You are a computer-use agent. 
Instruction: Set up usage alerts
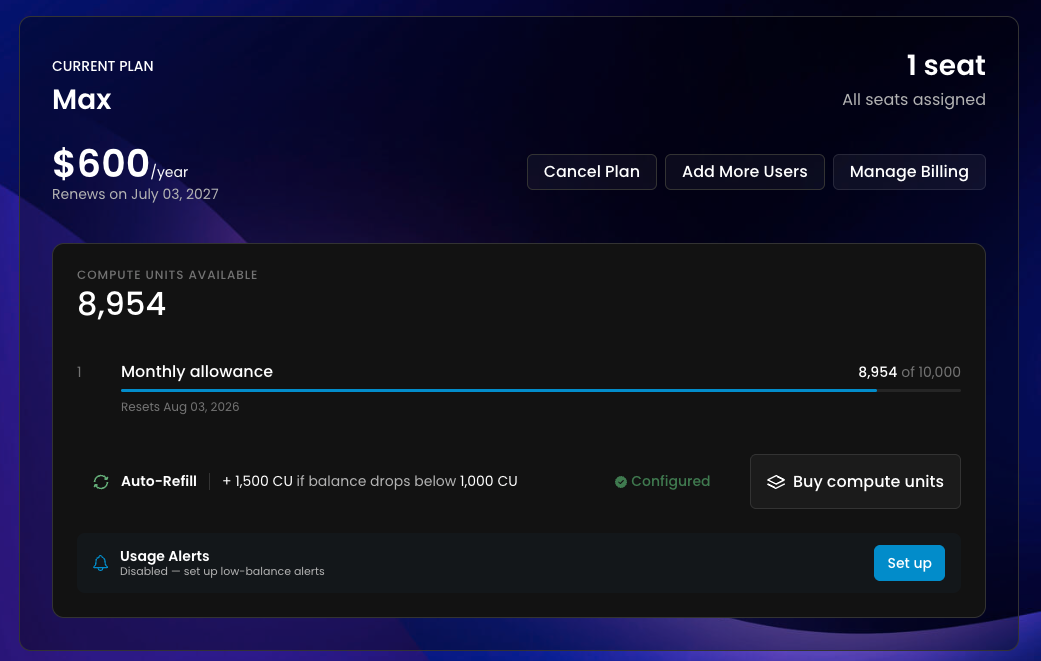(x=909, y=563)
